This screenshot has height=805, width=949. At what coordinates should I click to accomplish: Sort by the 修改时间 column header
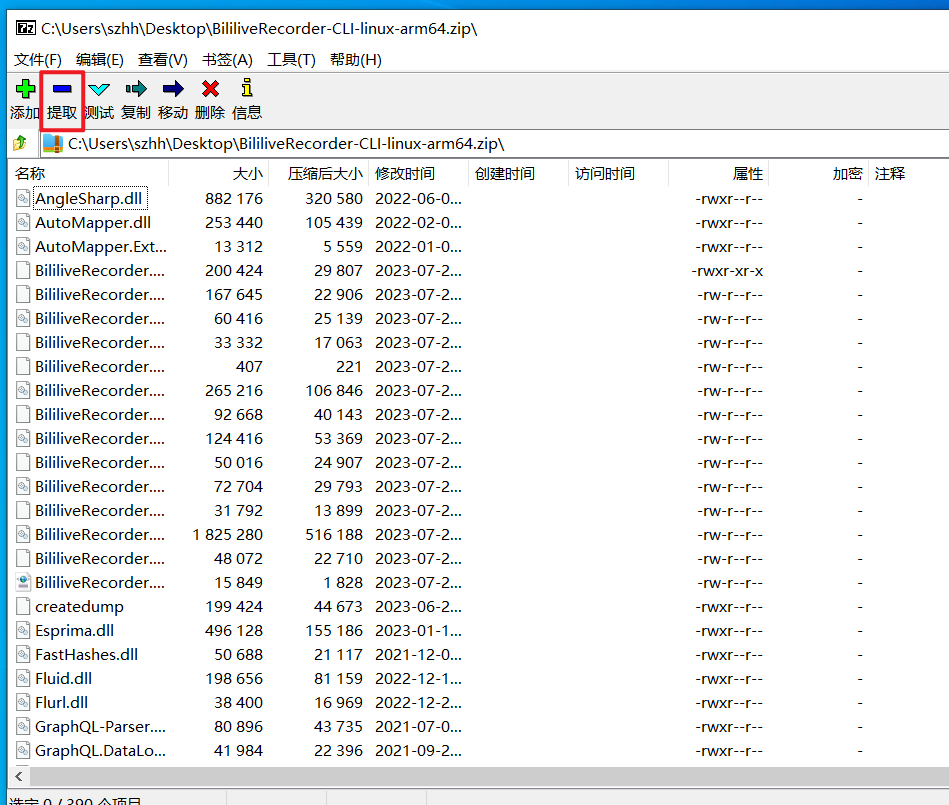click(418, 174)
